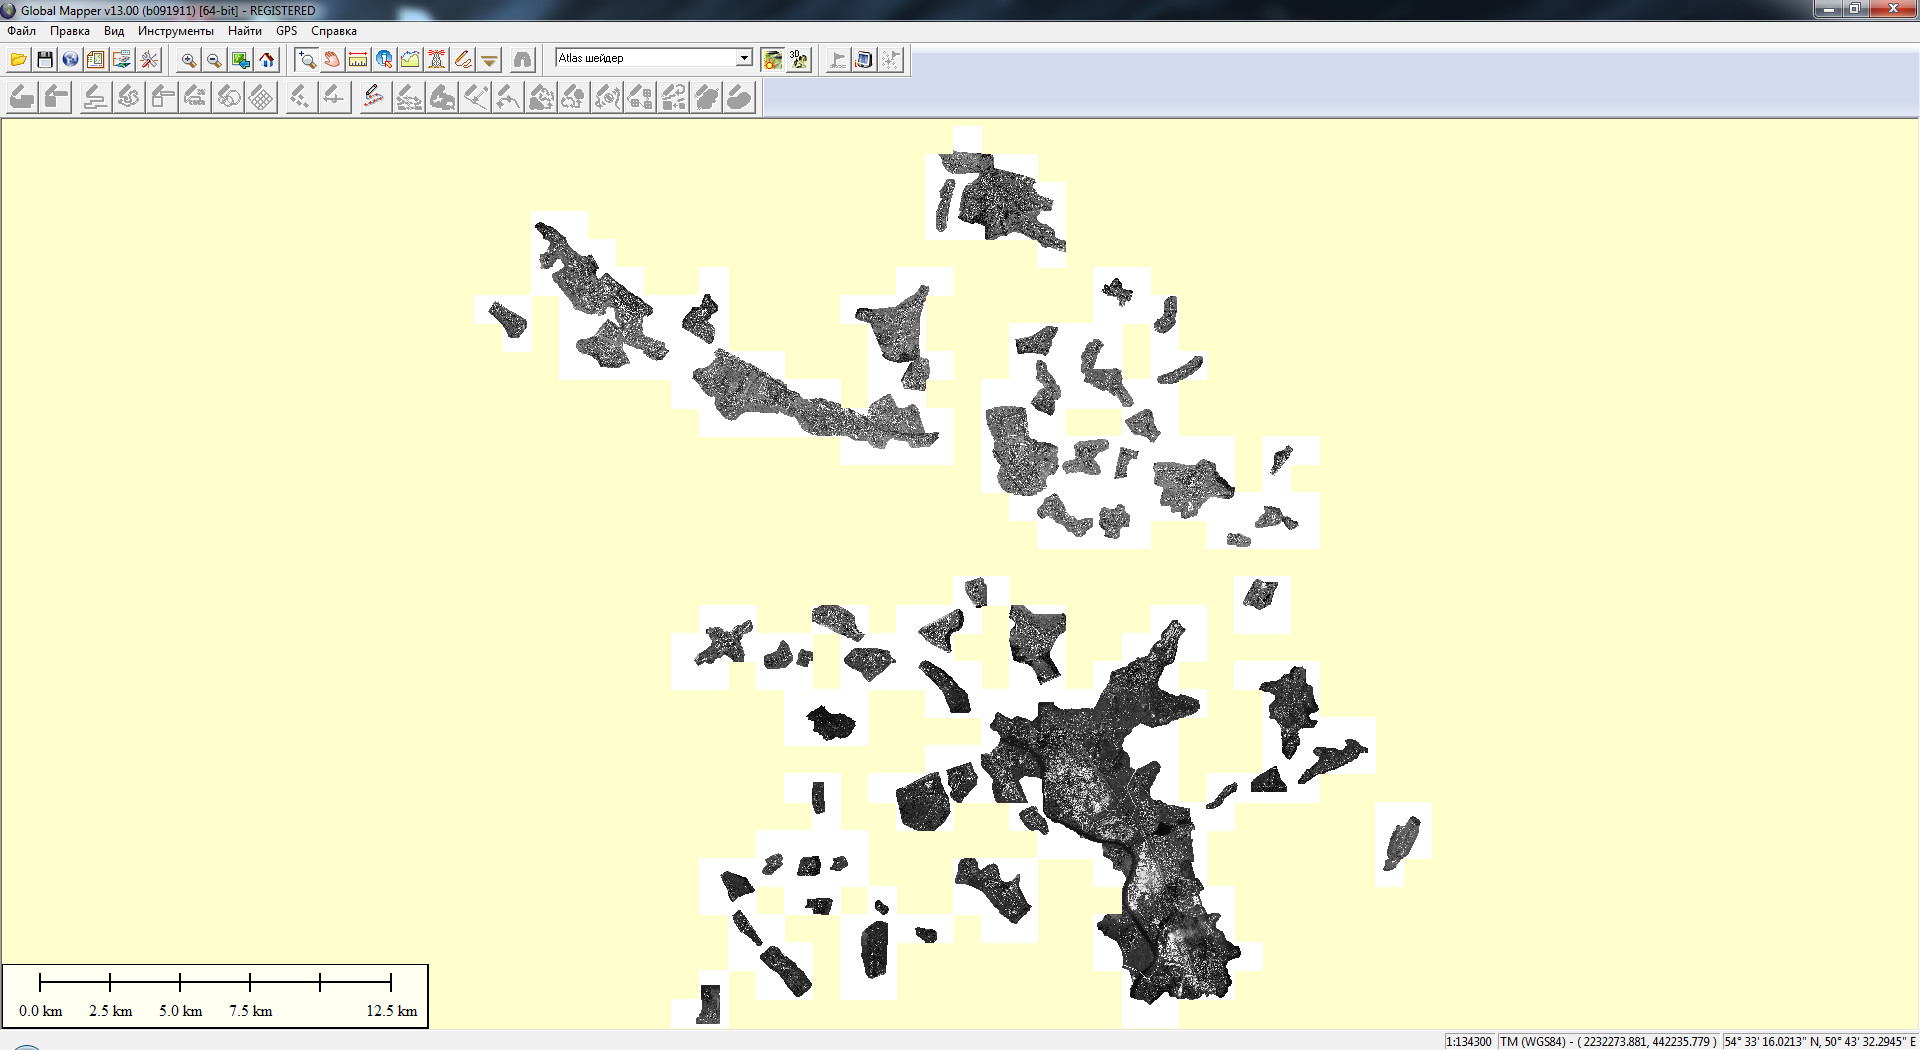Toggle the hill shading button
The height and width of the screenshot is (1050, 1920).
pyautogui.click(x=772, y=60)
